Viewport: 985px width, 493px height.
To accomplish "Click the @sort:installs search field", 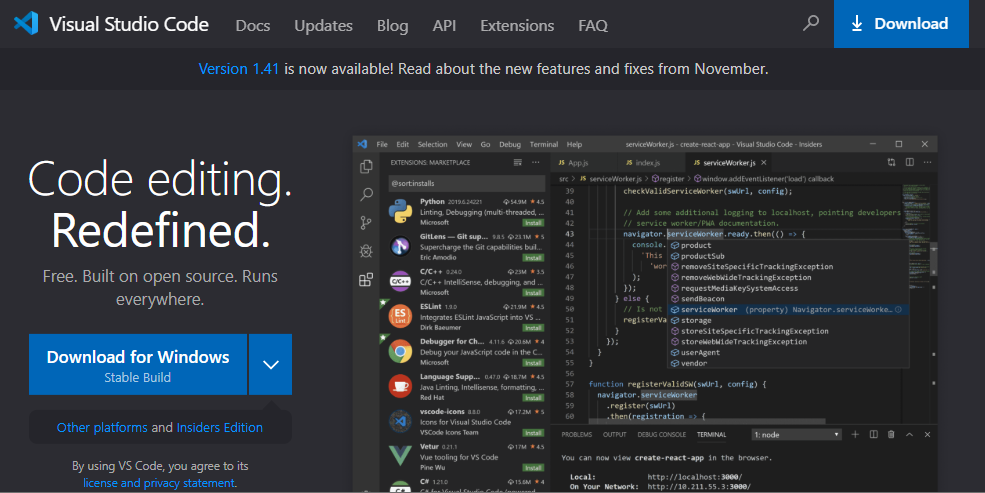I will coord(466,183).
